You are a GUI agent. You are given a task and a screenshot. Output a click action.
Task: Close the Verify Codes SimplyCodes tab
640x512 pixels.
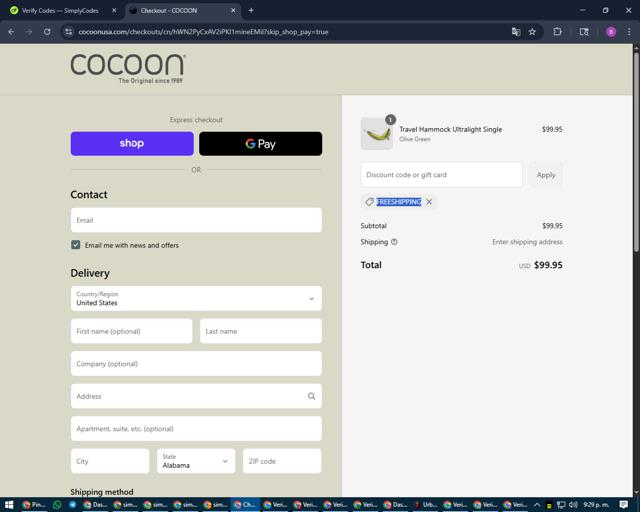(114, 11)
